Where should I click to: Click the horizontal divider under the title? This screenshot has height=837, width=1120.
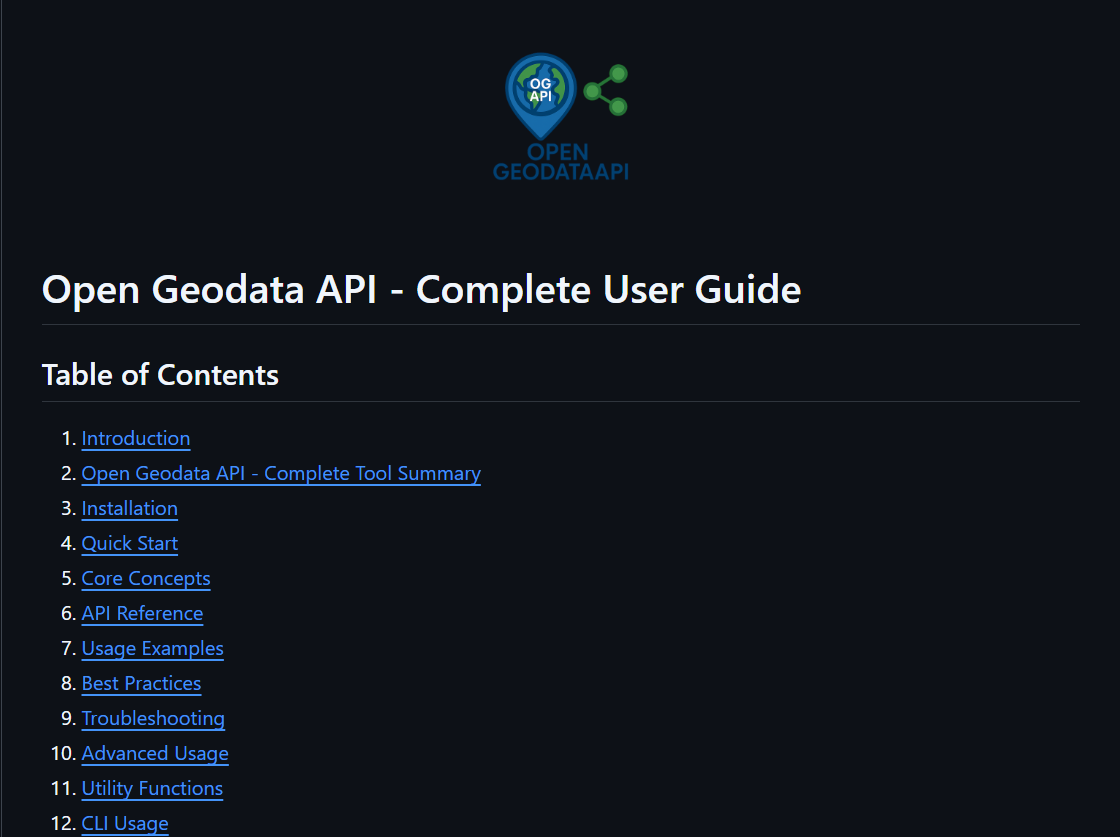click(560, 323)
